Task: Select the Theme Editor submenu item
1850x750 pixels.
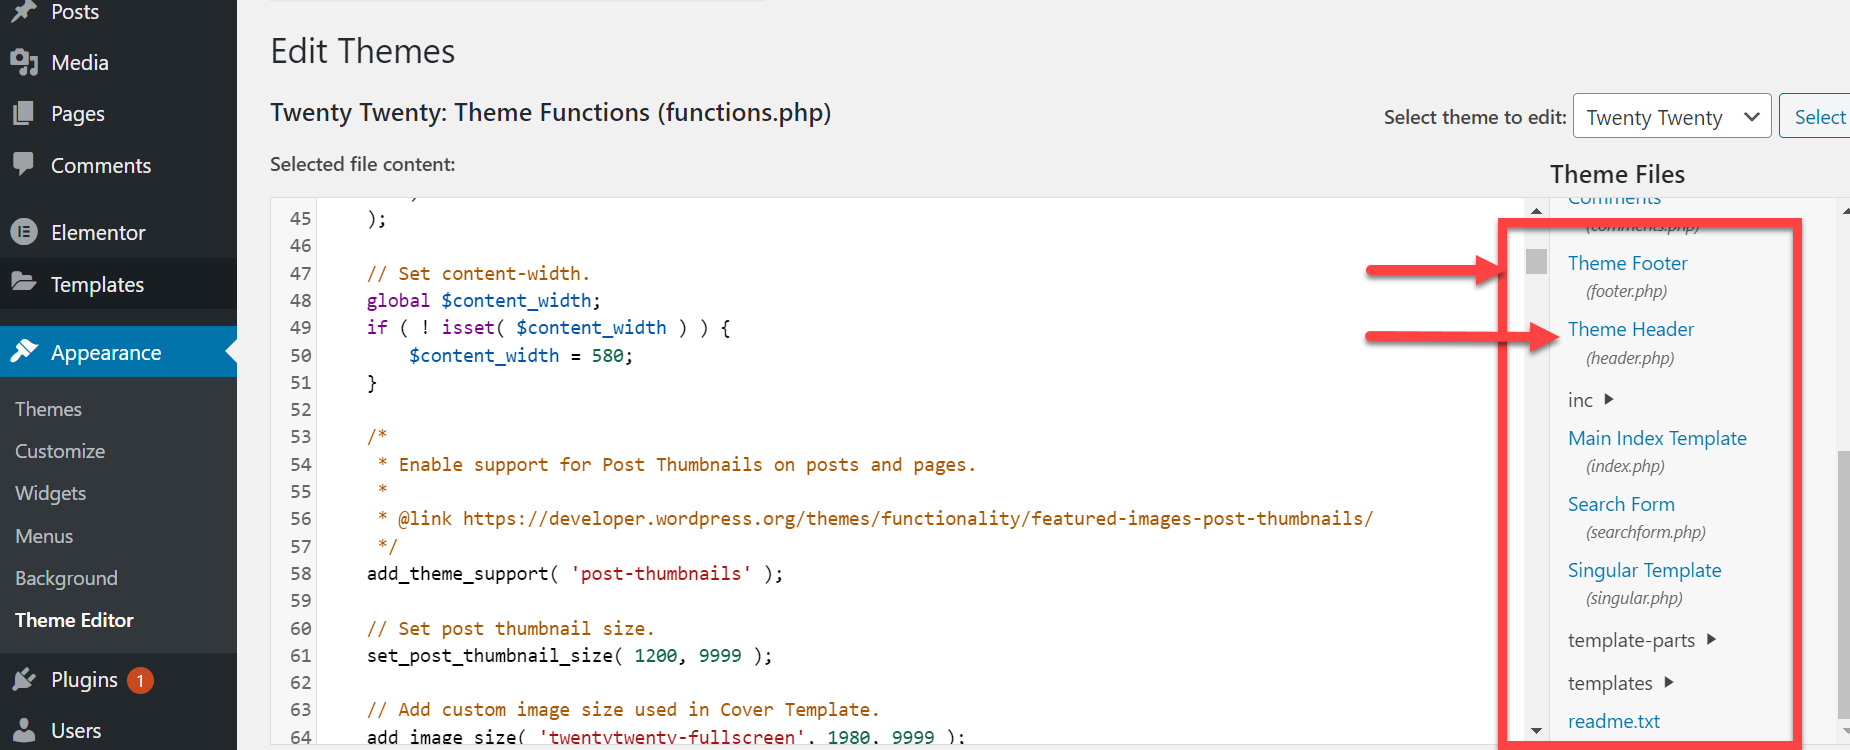Action: 74,620
